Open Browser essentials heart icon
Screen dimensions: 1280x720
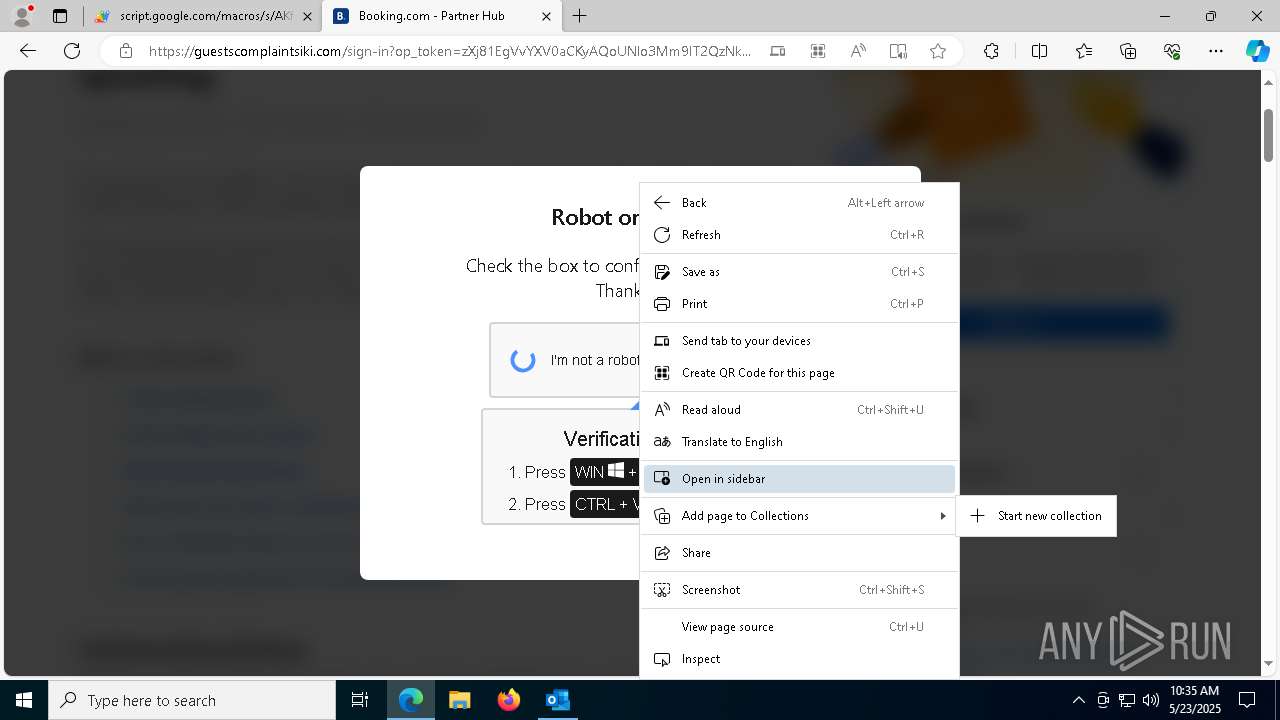[x=1172, y=51]
